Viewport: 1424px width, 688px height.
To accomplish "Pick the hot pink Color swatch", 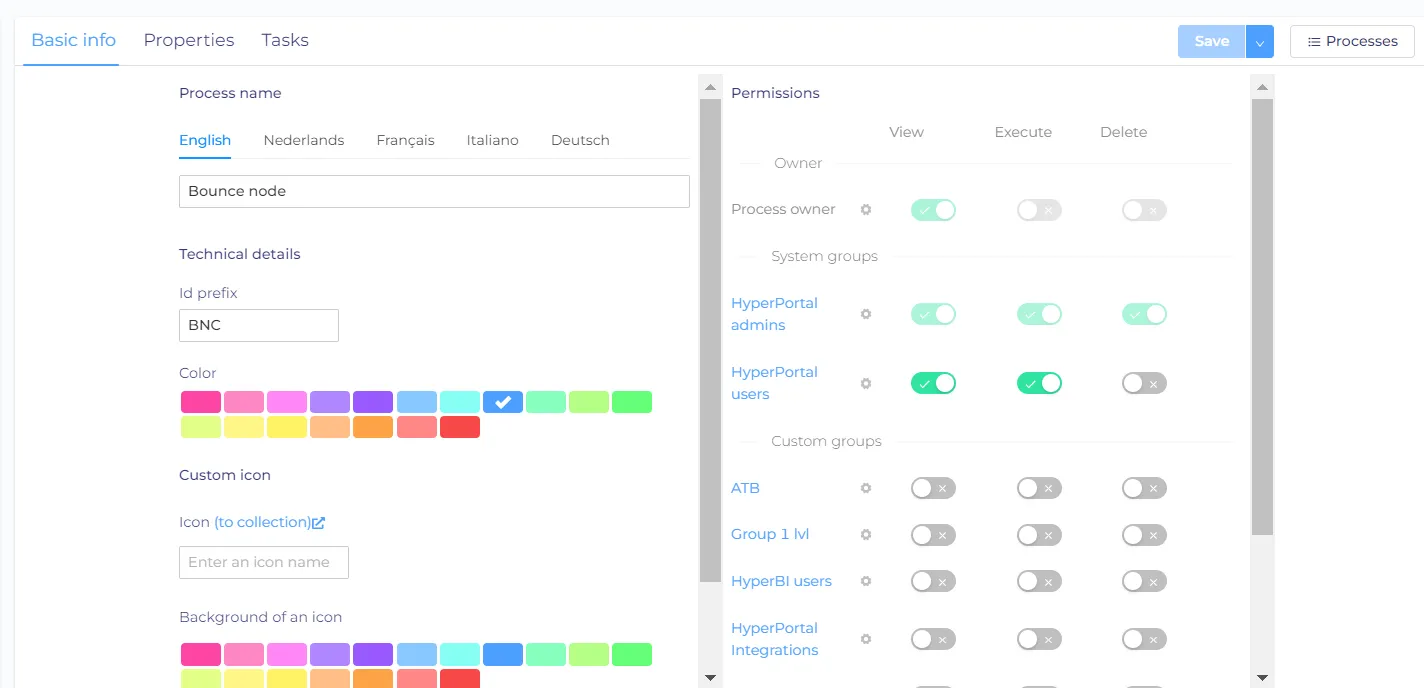I will 201,402.
